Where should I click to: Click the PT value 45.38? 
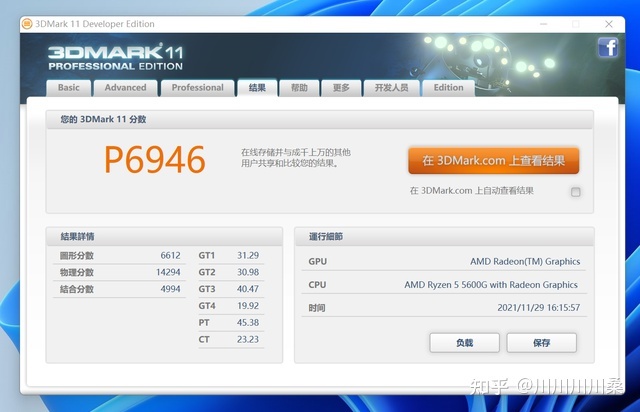(248, 323)
